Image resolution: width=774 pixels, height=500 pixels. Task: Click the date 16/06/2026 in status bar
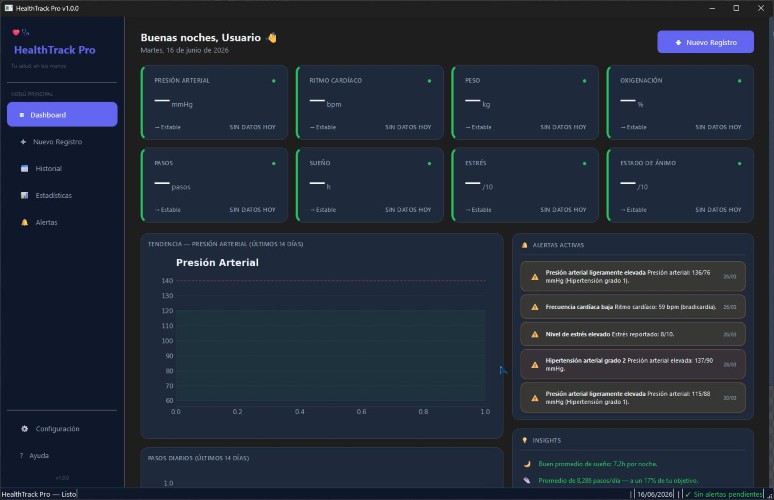(655, 494)
